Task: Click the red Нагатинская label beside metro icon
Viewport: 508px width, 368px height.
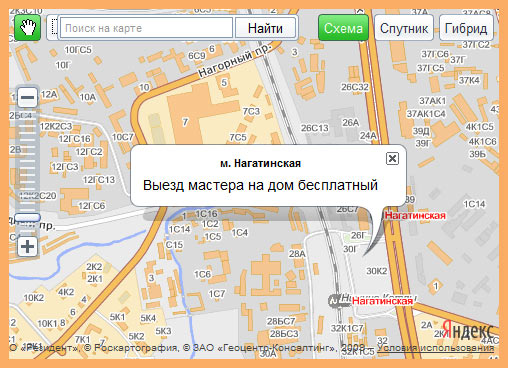Action: point(382,301)
